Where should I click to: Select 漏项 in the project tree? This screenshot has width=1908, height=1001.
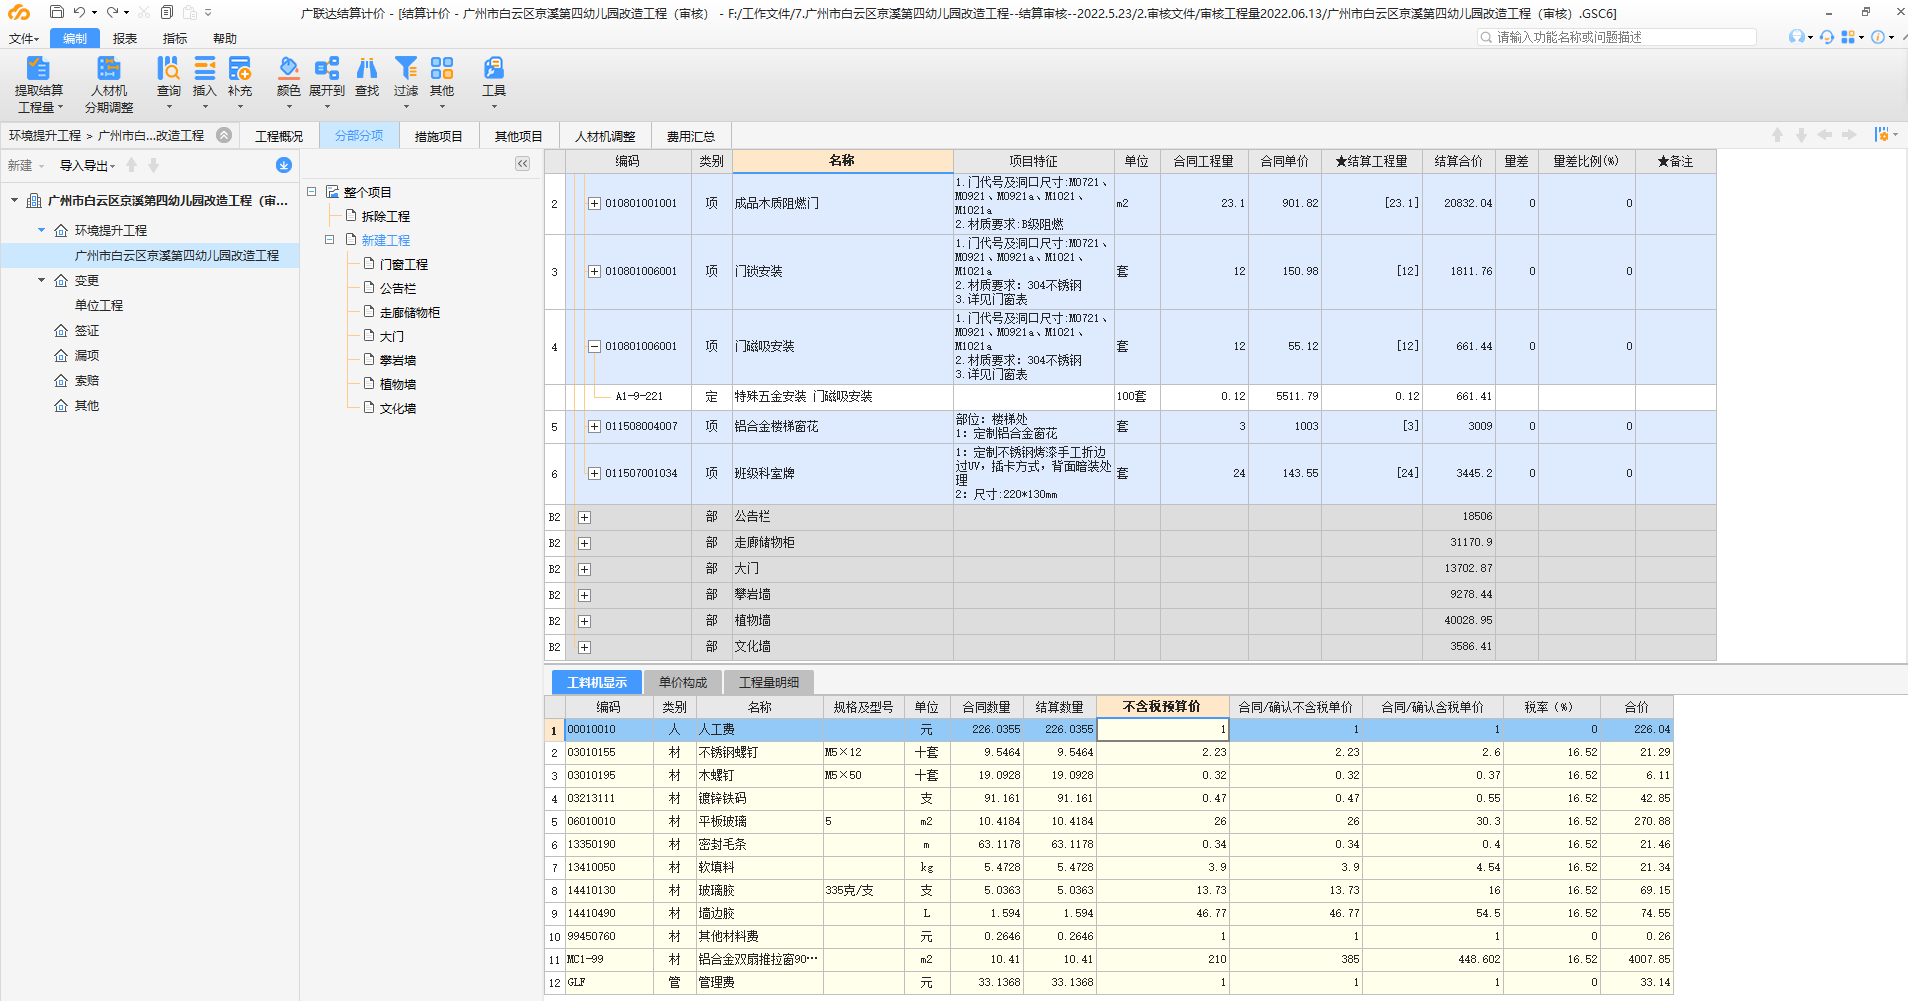[87, 355]
